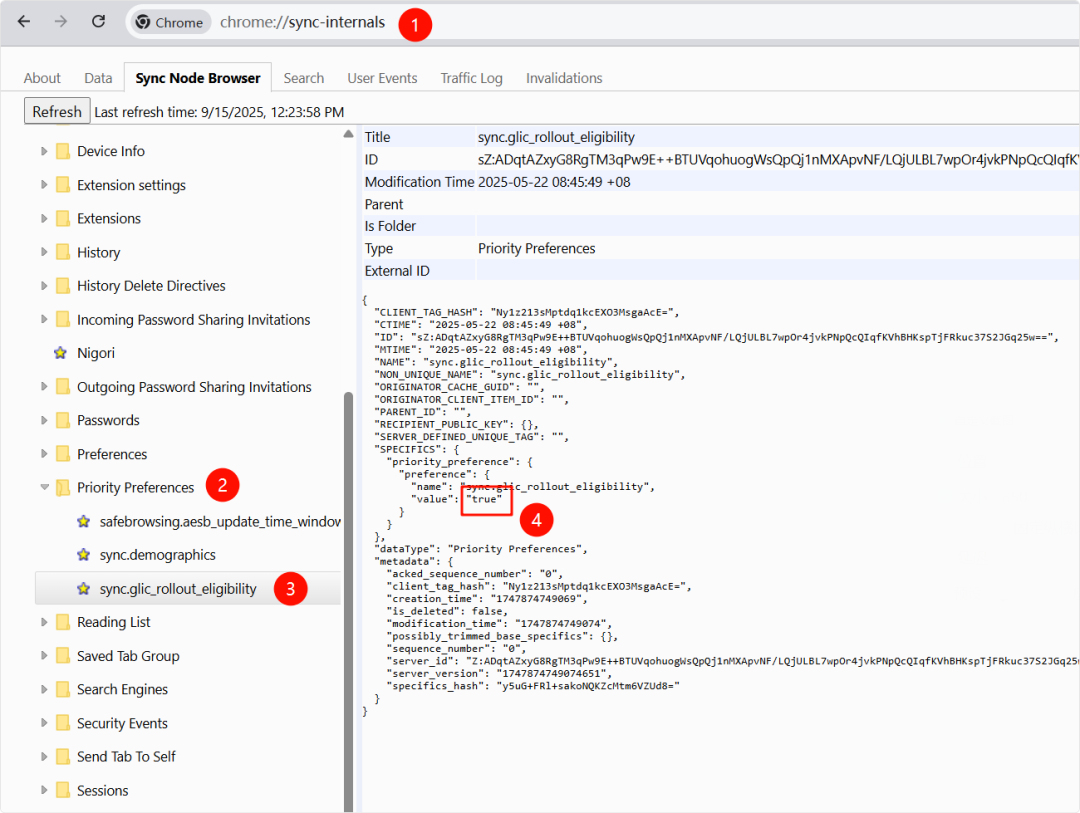Click the Send Tab To Self folder icon
This screenshot has height=813, width=1080.
tap(63, 757)
